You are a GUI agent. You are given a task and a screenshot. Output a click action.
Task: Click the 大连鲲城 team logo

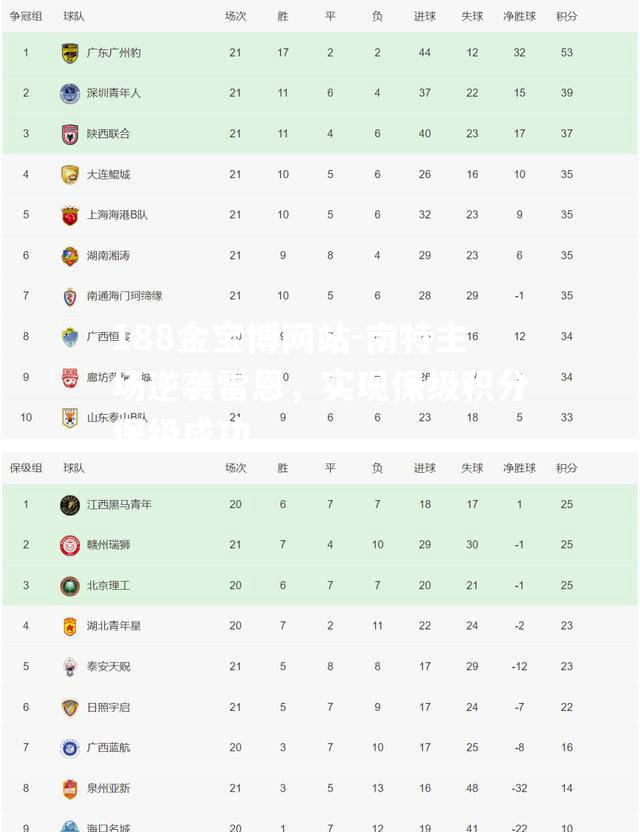click(x=70, y=175)
